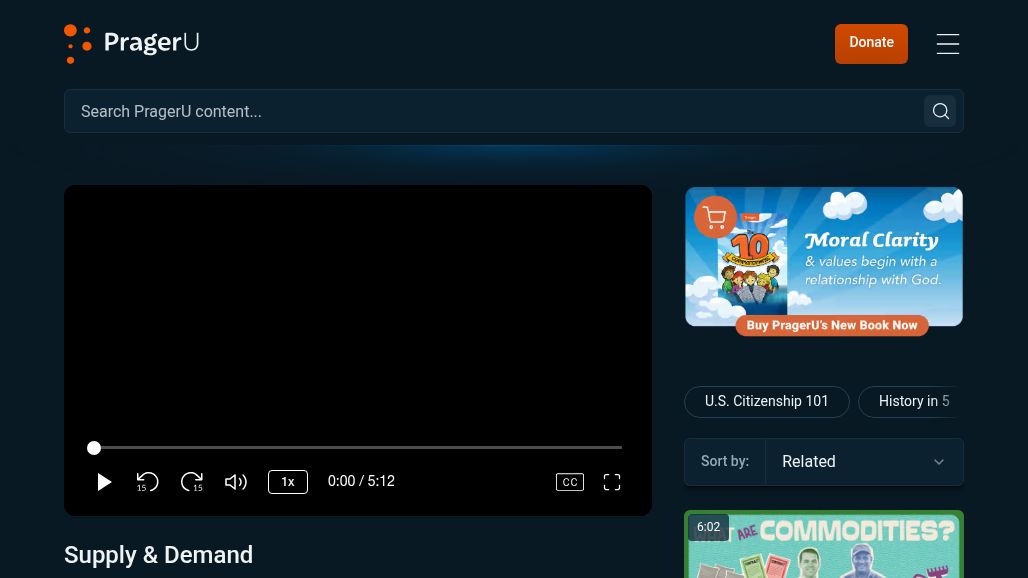Click the Donate button
This screenshot has width=1028, height=578.
[871, 43]
